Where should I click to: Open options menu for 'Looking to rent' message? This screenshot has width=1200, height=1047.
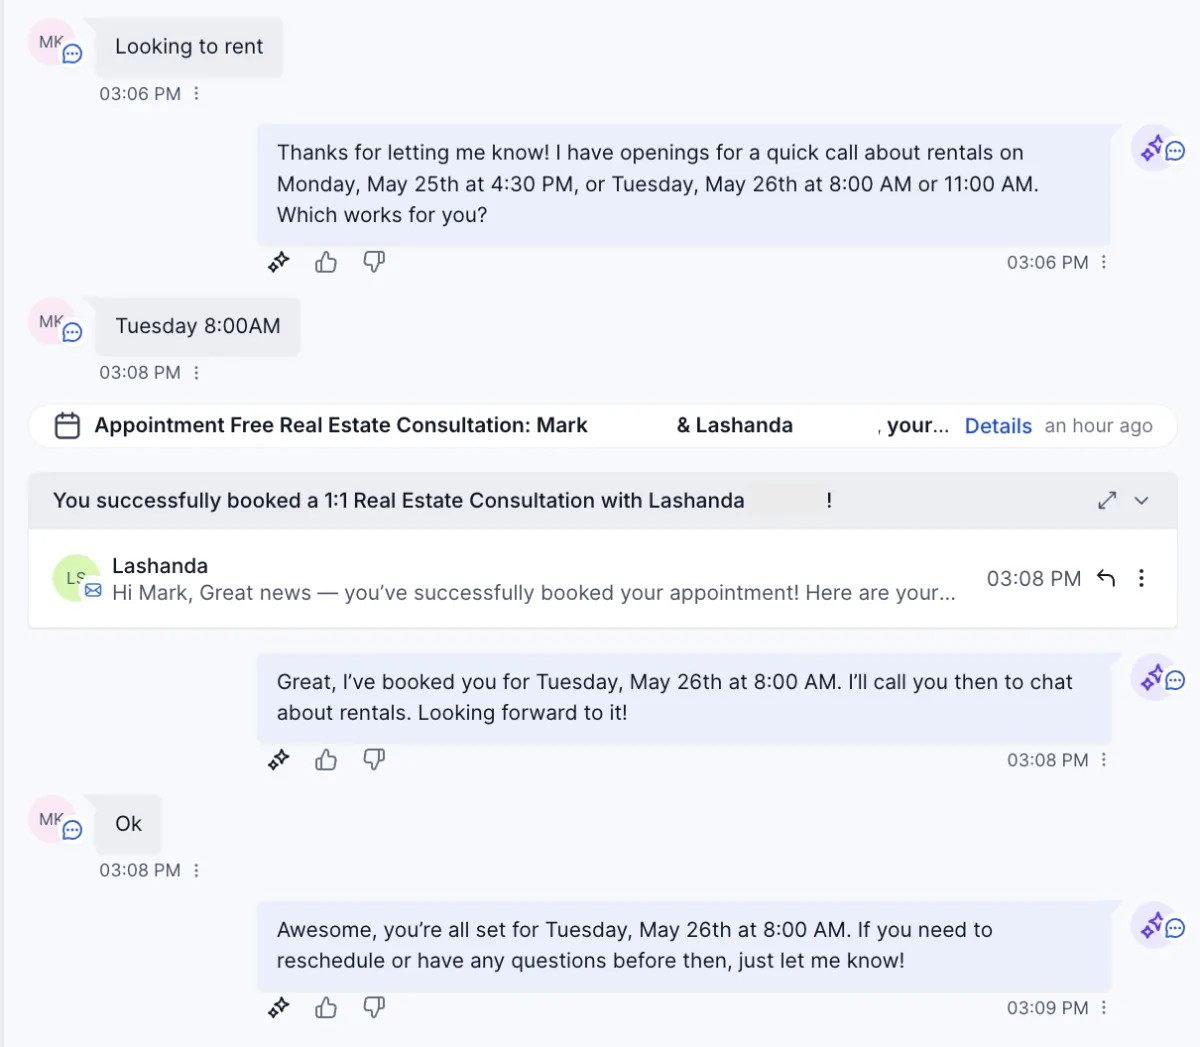coord(196,93)
